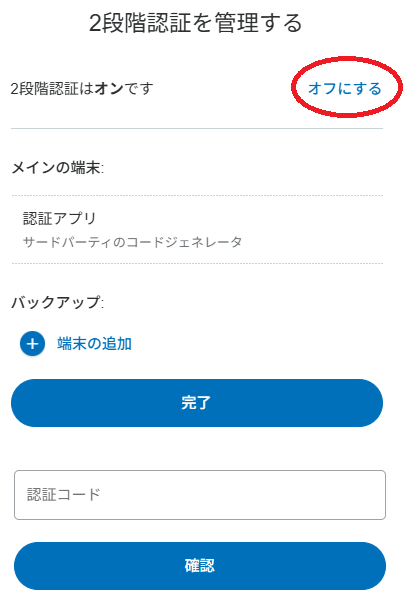Click the digit 2 starting the page title

point(94,23)
